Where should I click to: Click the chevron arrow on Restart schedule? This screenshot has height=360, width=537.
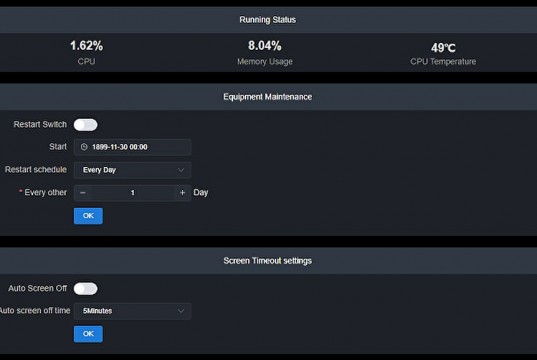[181, 170]
